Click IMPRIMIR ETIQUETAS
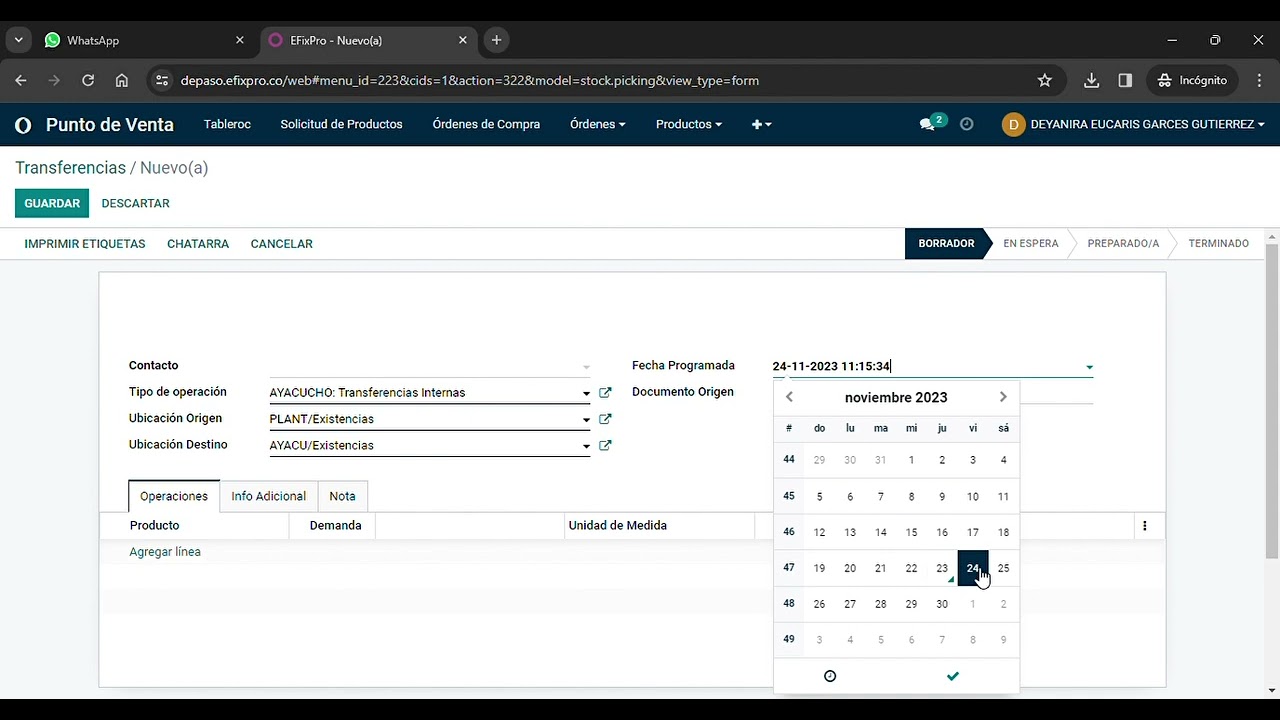The height and width of the screenshot is (720, 1280). tap(85, 244)
